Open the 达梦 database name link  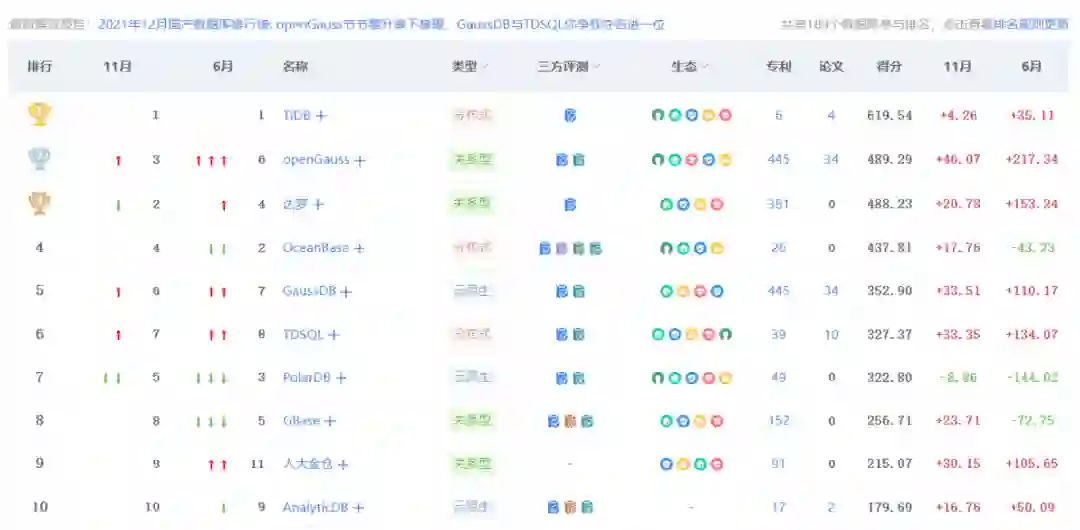[296, 204]
